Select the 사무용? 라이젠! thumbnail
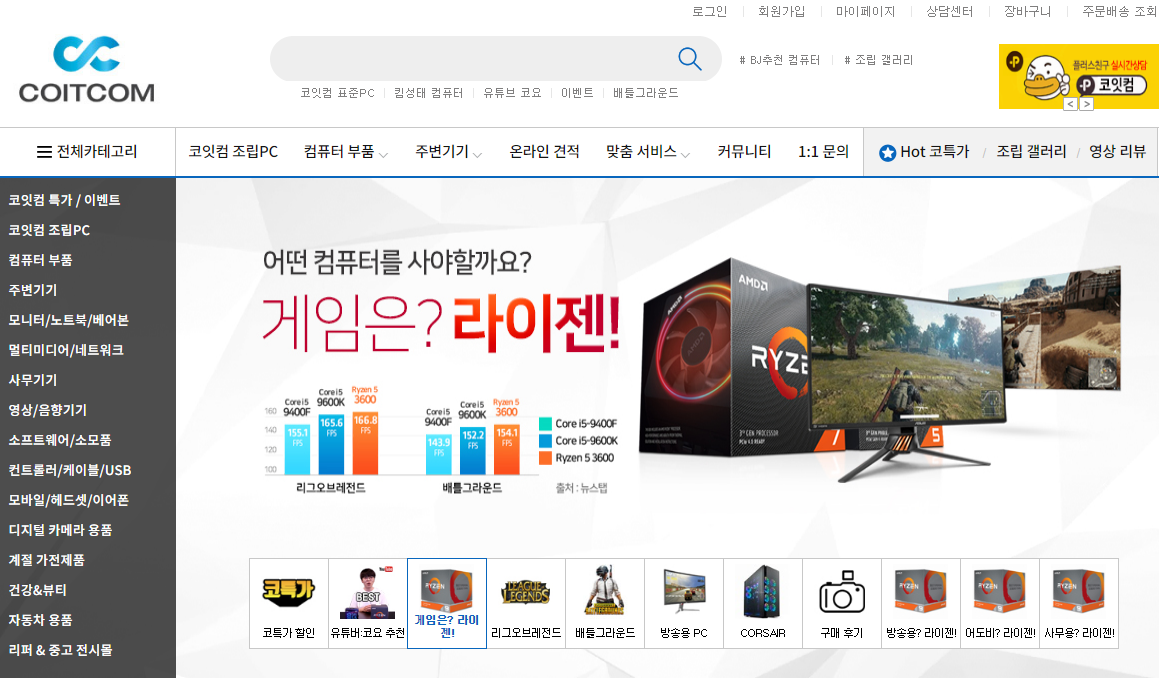The width and height of the screenshot is (1159, 687). click(1079, 603)
